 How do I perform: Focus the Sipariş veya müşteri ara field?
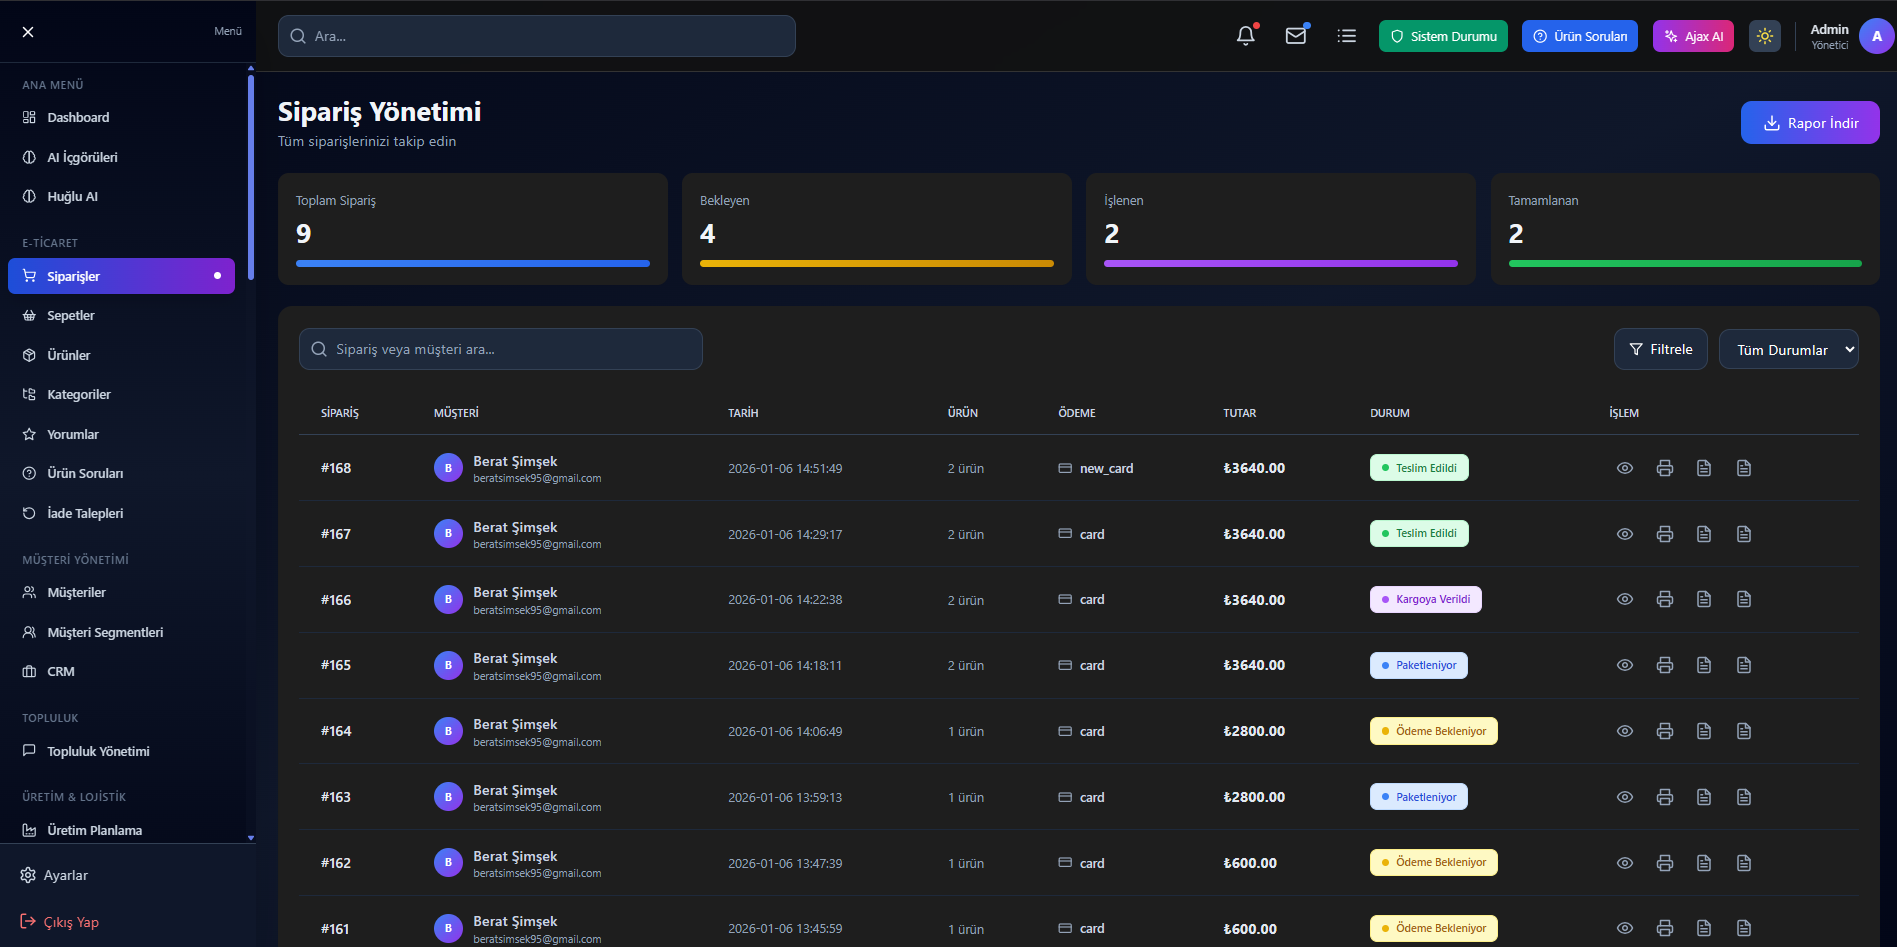pos(501,350)
